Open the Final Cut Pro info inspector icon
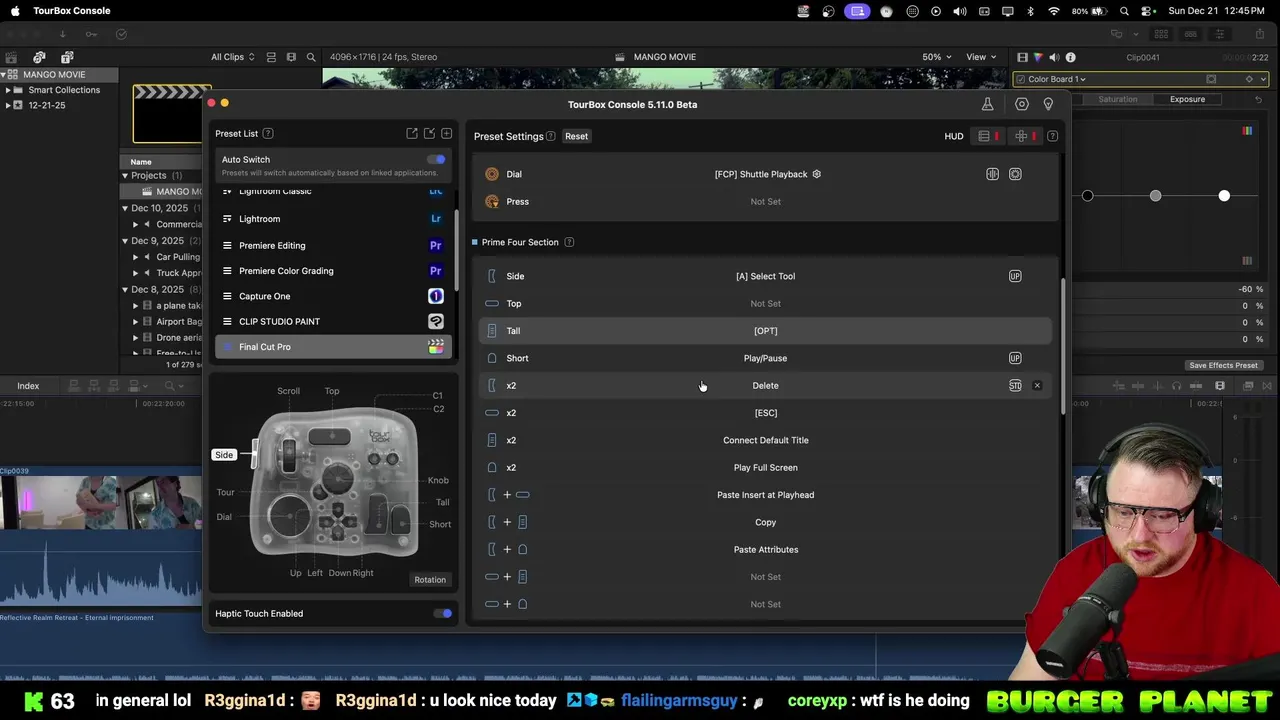1280x720 pixels. (x=1070, y=57)
